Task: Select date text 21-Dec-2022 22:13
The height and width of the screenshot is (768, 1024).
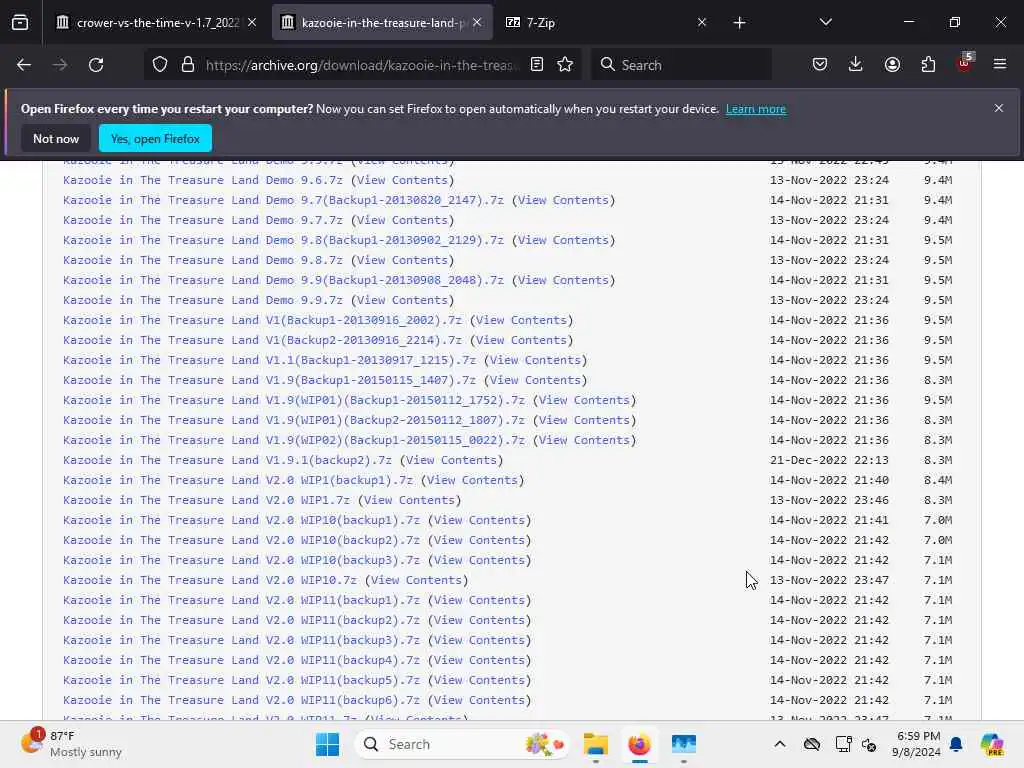Action: (x=829, y=460)
